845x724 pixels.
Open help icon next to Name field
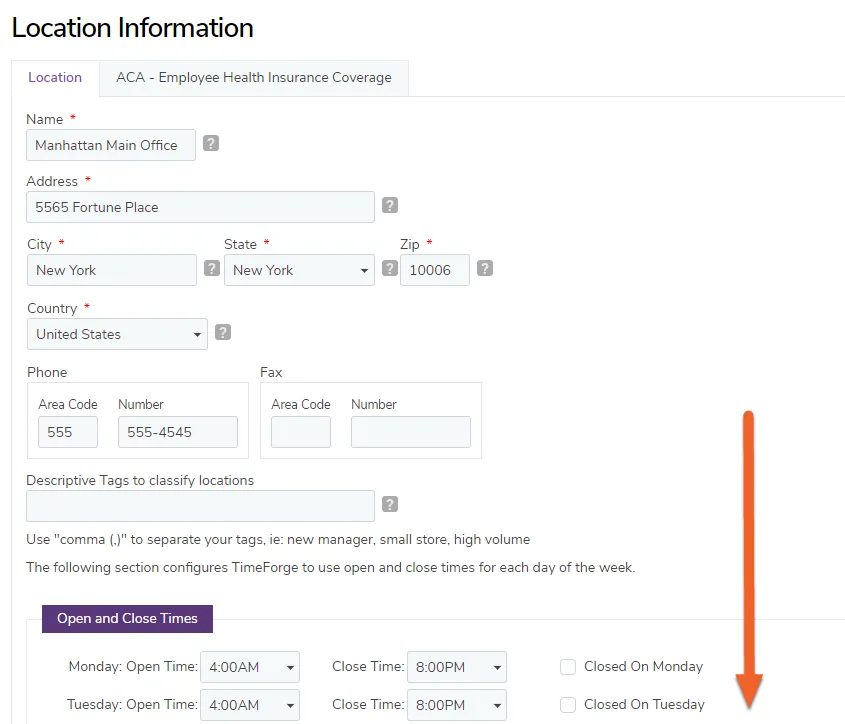tap(211, 143)
